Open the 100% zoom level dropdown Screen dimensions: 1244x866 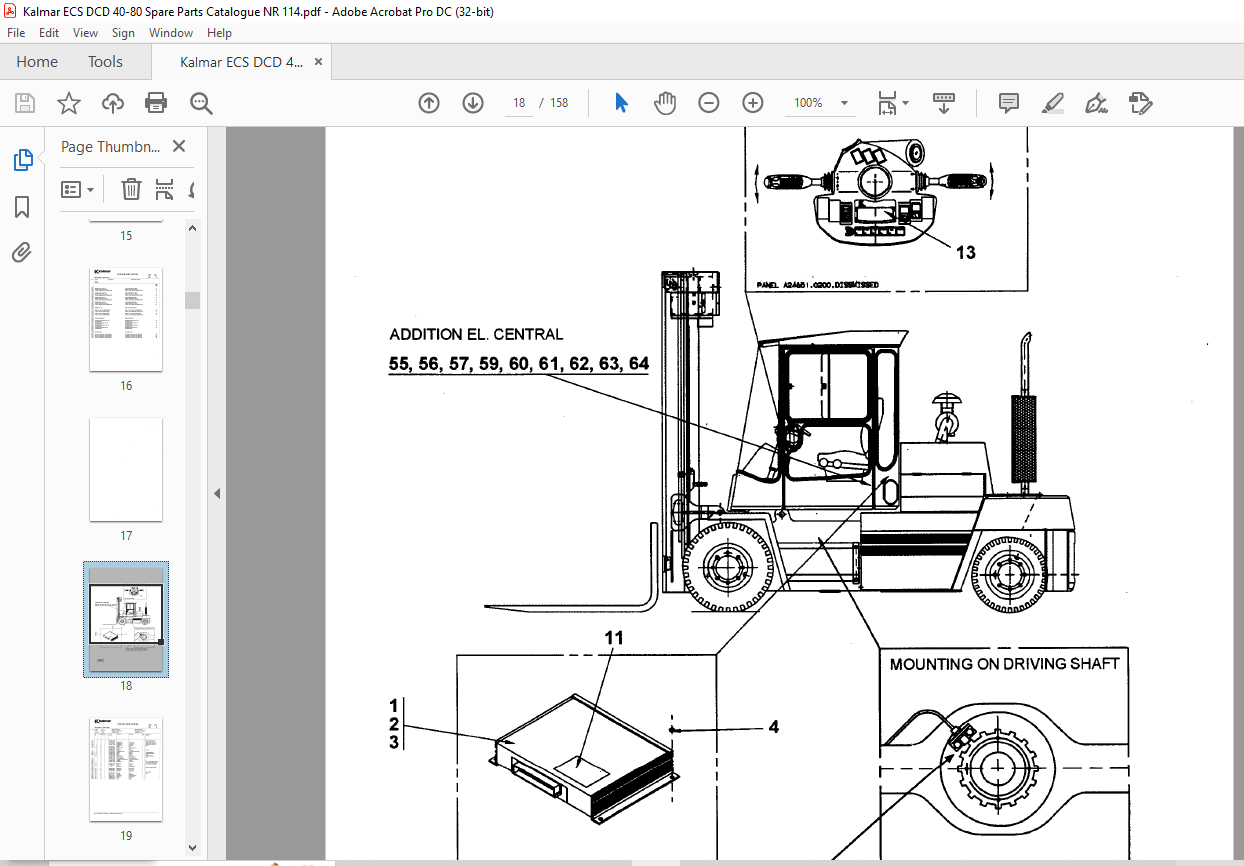click(x=844, y=103)
